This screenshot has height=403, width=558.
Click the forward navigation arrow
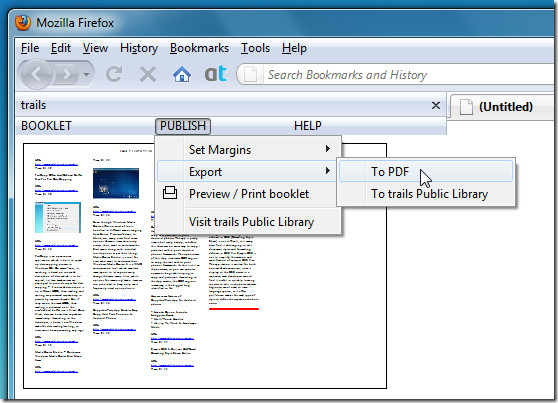(x=66, y=74)
